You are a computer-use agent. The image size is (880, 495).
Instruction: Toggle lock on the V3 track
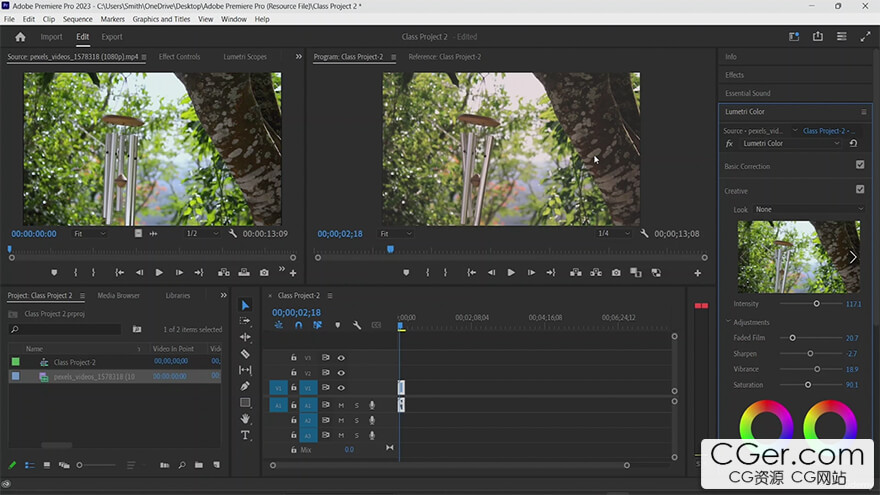pyautogui.click(x=294, y=358)
